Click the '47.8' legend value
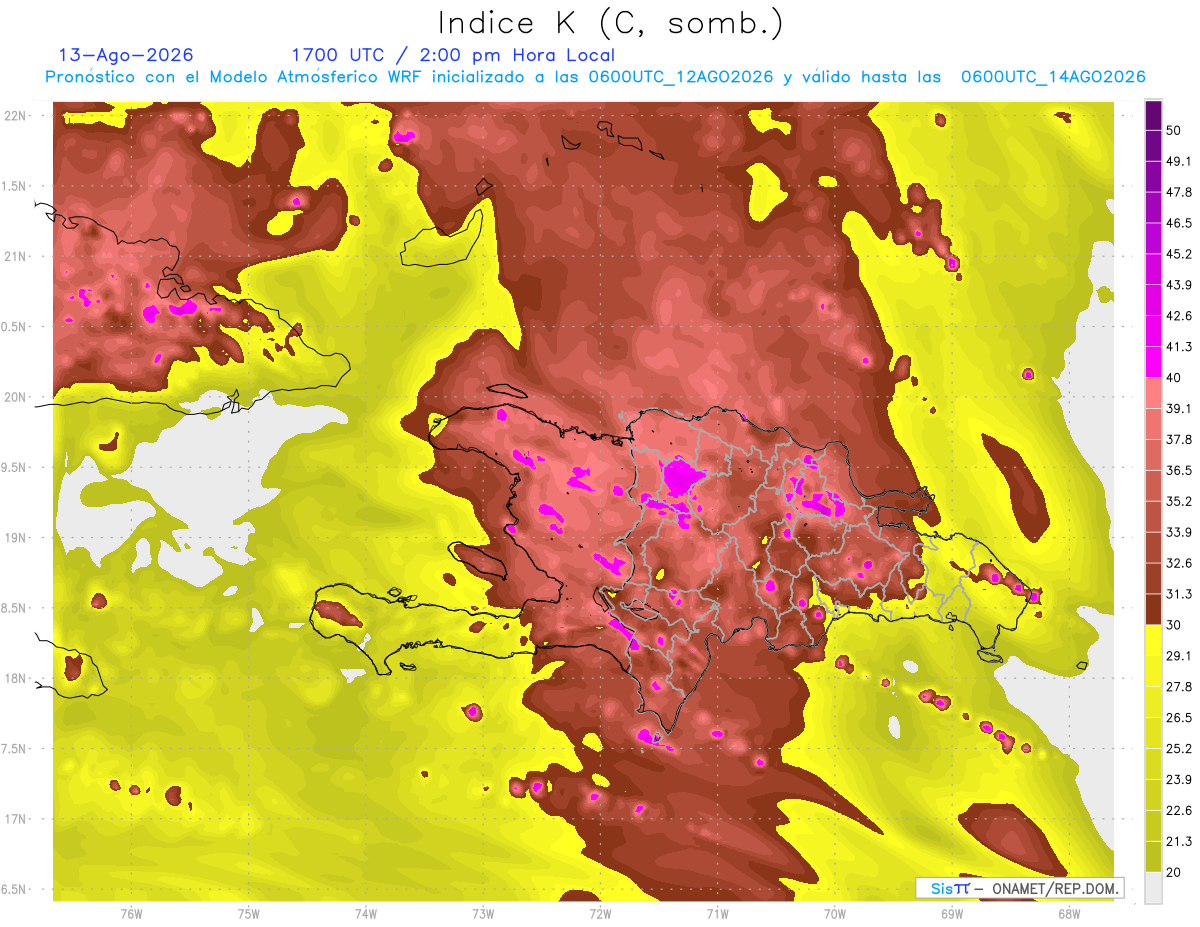The height and width of the screenshot is (927, 1200). [x=1179, y=193]
